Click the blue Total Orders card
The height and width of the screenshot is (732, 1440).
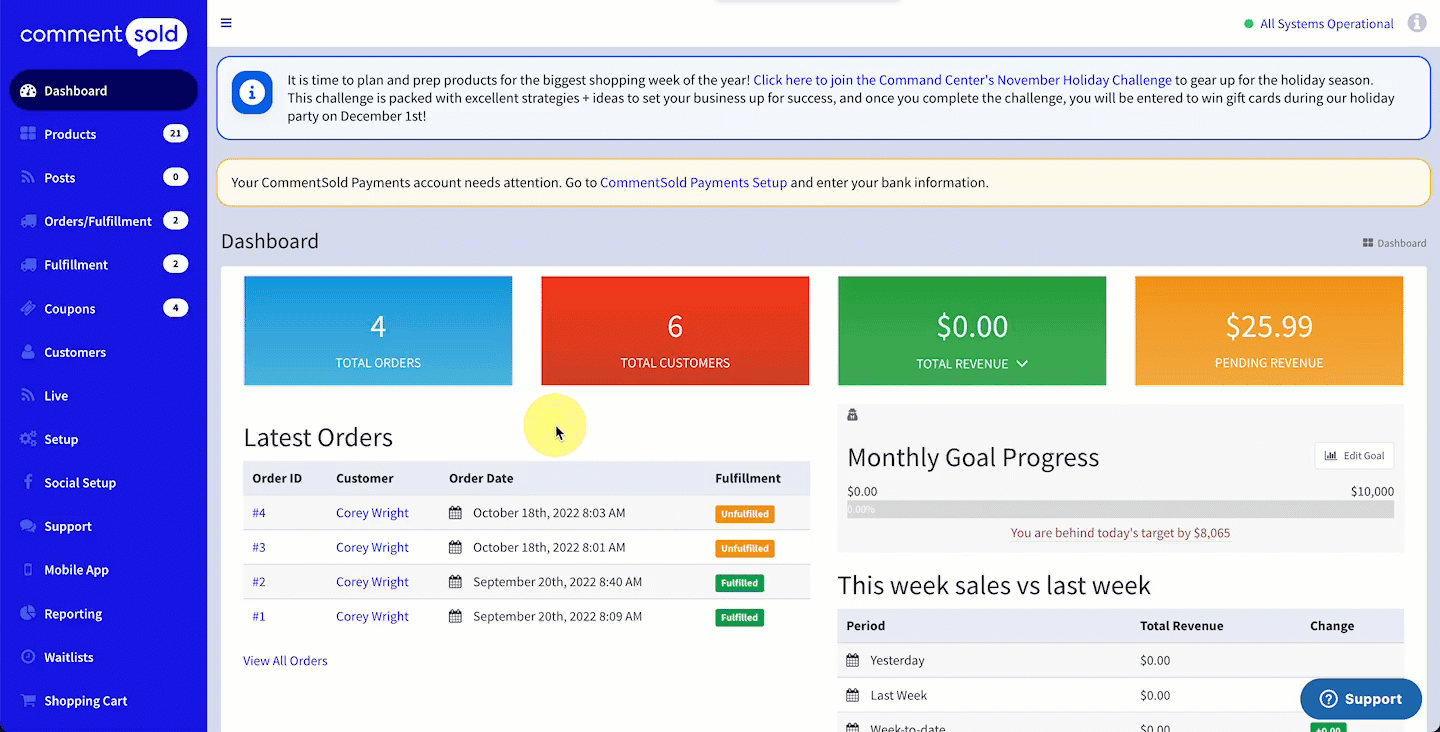[x=378, y=331]
